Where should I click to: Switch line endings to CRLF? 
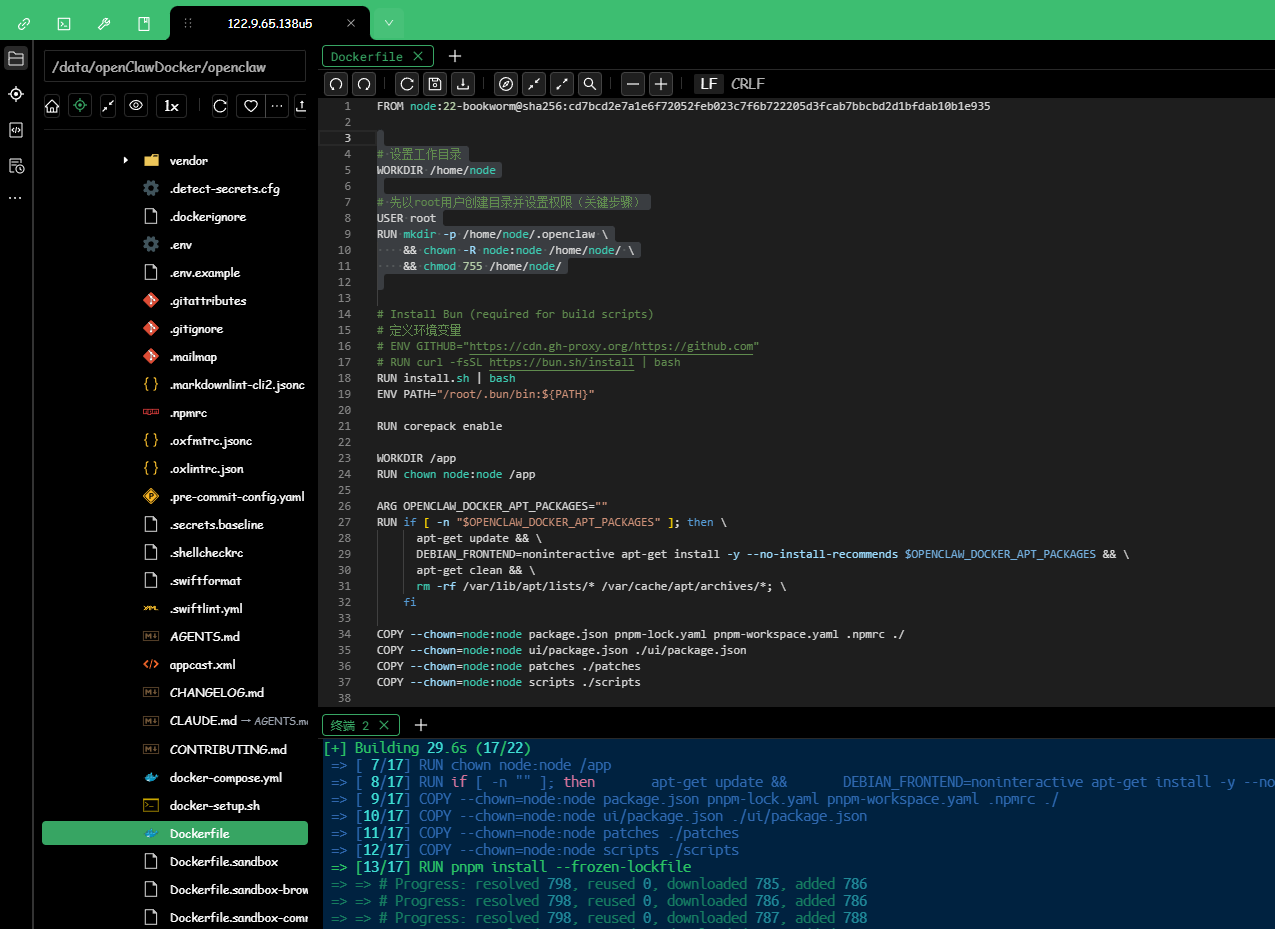click(x=748, y=84)
